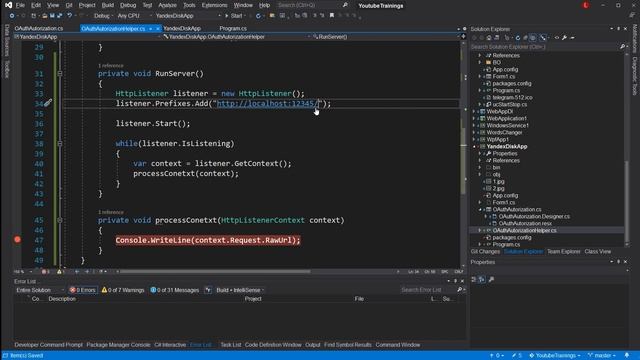Click the code editor vertical scrollbar
Viewport: 640px width, 360px height.
pyautogui.click(x=463, y=155)
